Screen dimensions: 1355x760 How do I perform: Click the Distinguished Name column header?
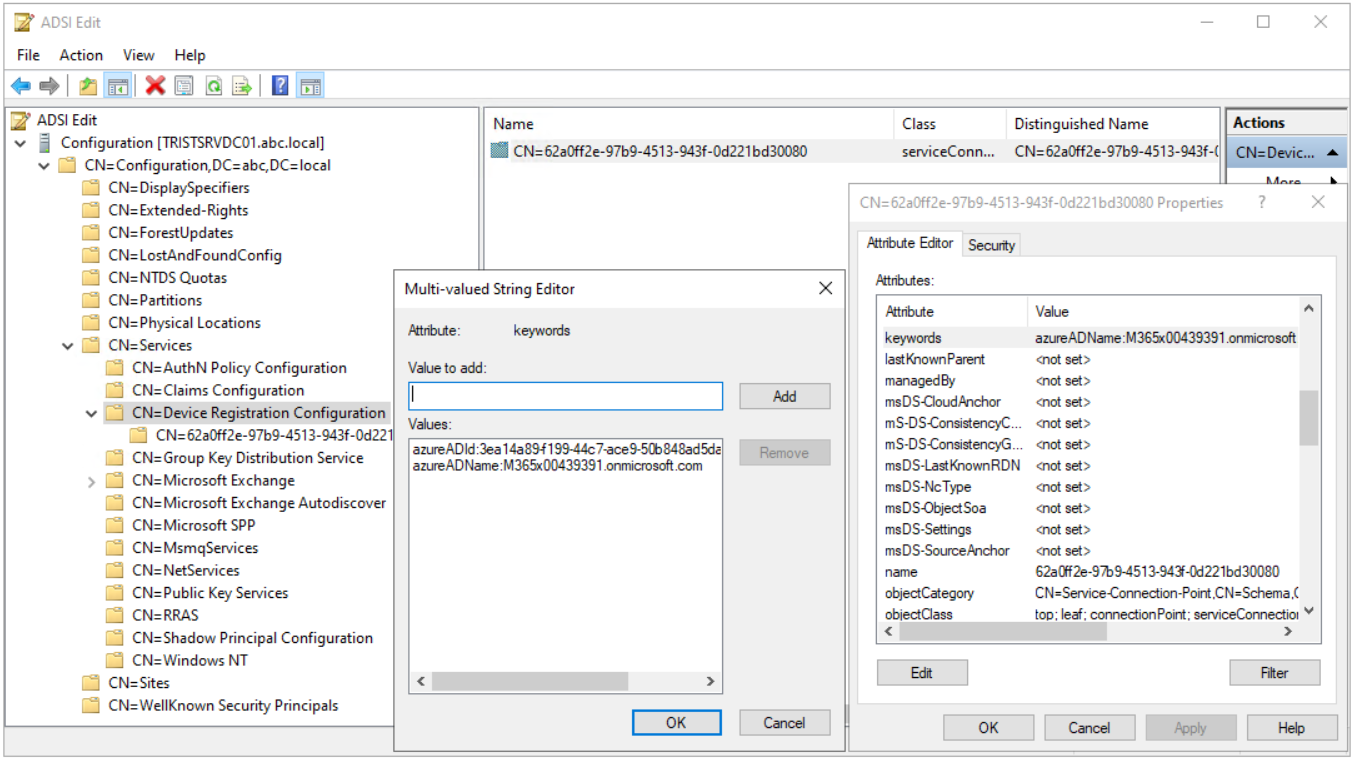coord(1112,124)
